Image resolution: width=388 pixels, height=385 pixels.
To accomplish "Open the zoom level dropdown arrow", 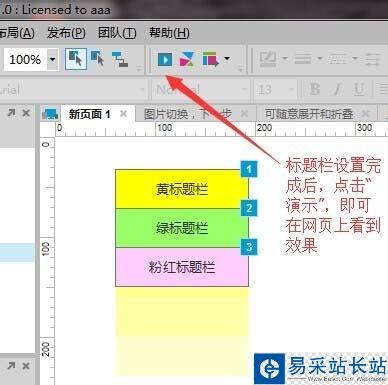I will 52,60.
